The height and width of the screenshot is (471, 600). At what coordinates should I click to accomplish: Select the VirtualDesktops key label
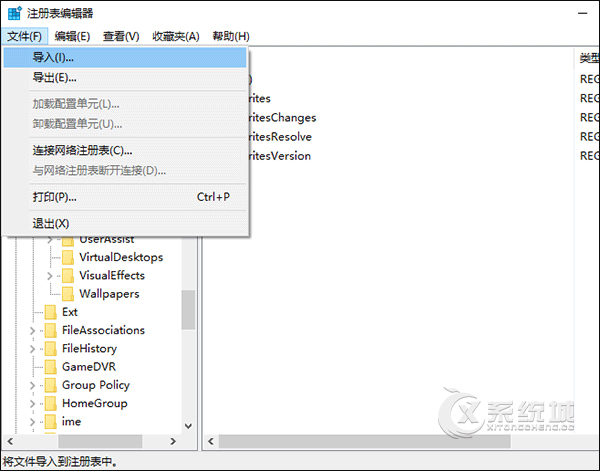[121, 257]
